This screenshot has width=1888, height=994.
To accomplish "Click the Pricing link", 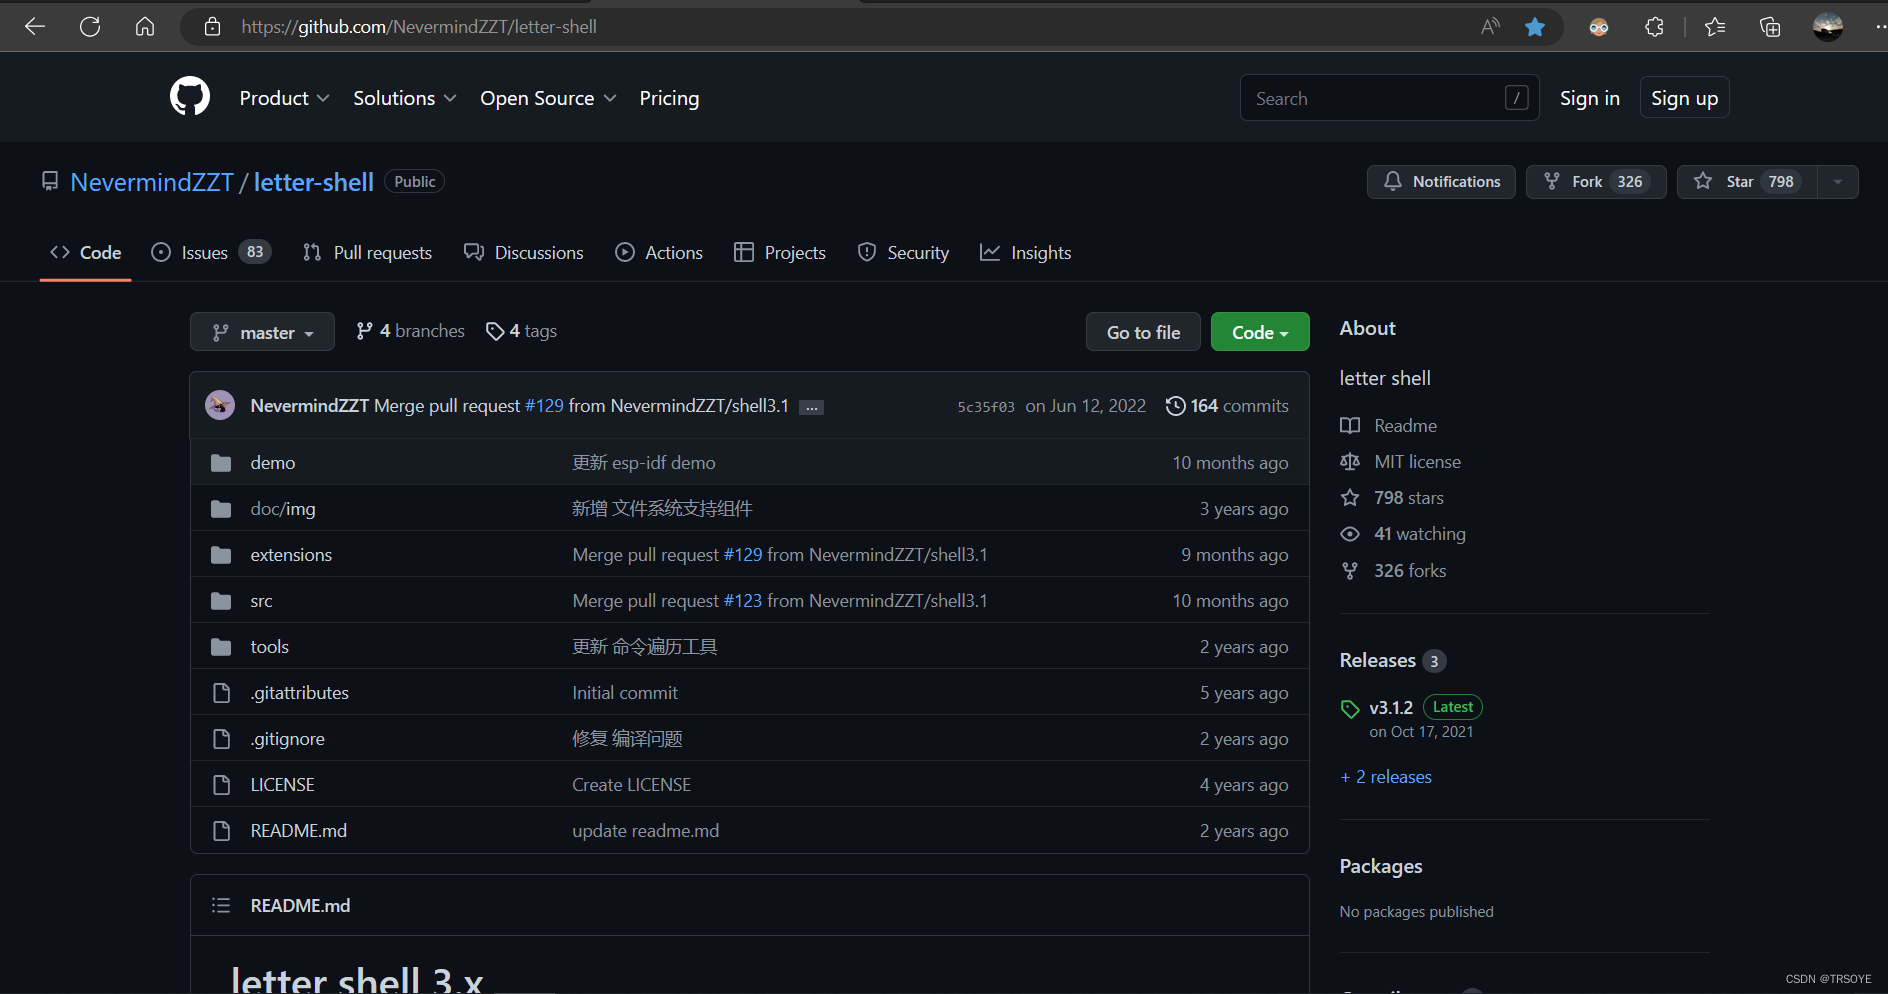I will tap(669, 98).
